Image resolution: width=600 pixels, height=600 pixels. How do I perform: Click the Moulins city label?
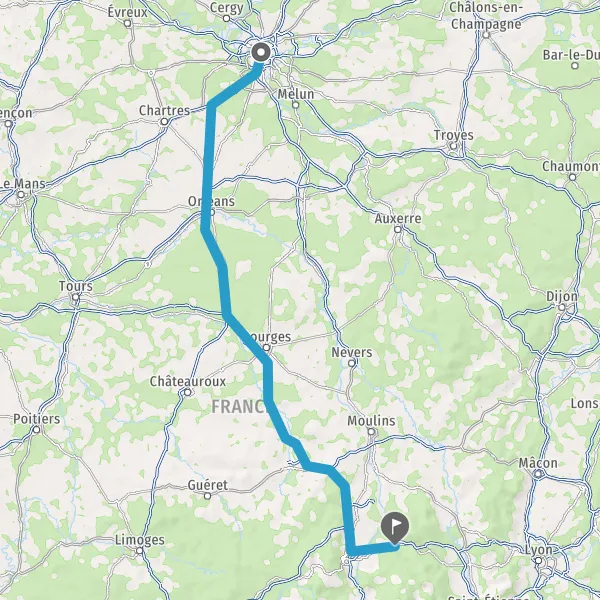click(371, 421)
